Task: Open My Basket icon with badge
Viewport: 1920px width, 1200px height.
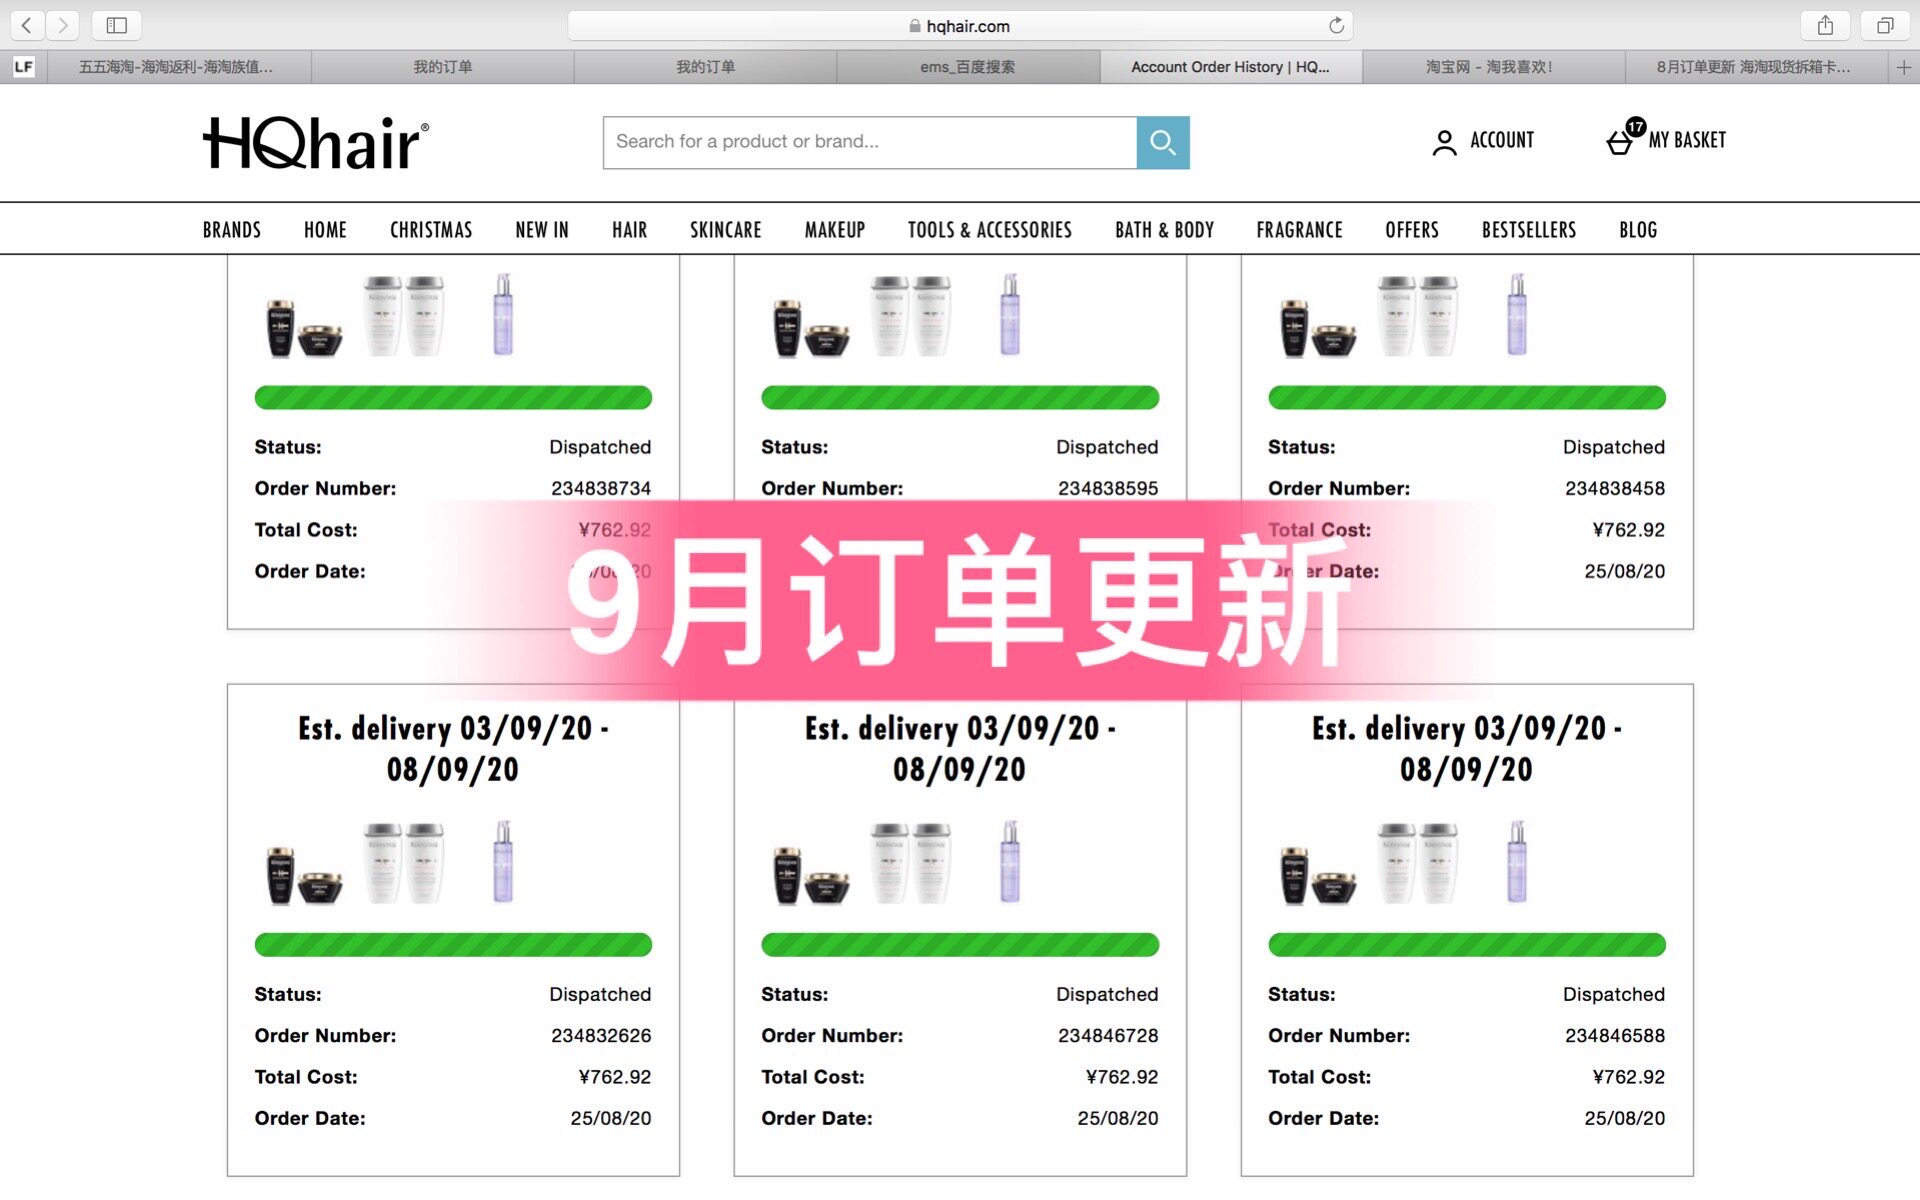Action: [1622, 140]
